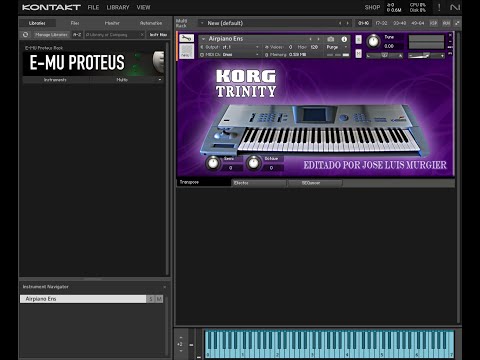The width and height of the screenshot is (480, 360).
Task: Click the refresh libraries icon
Action: coord(25,34)
